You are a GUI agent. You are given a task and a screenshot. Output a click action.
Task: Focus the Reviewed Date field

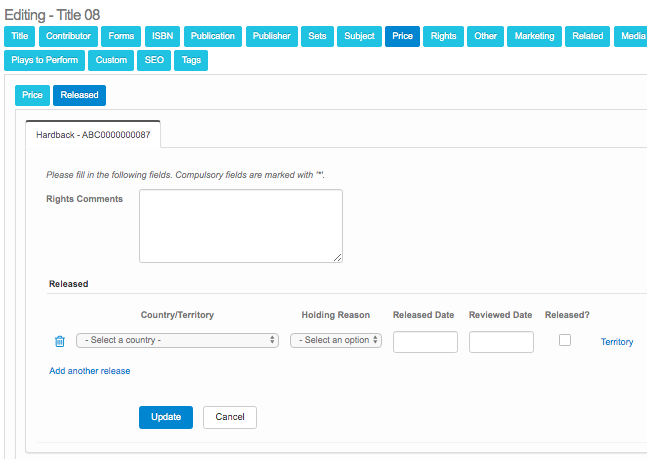tap(501, 342)
